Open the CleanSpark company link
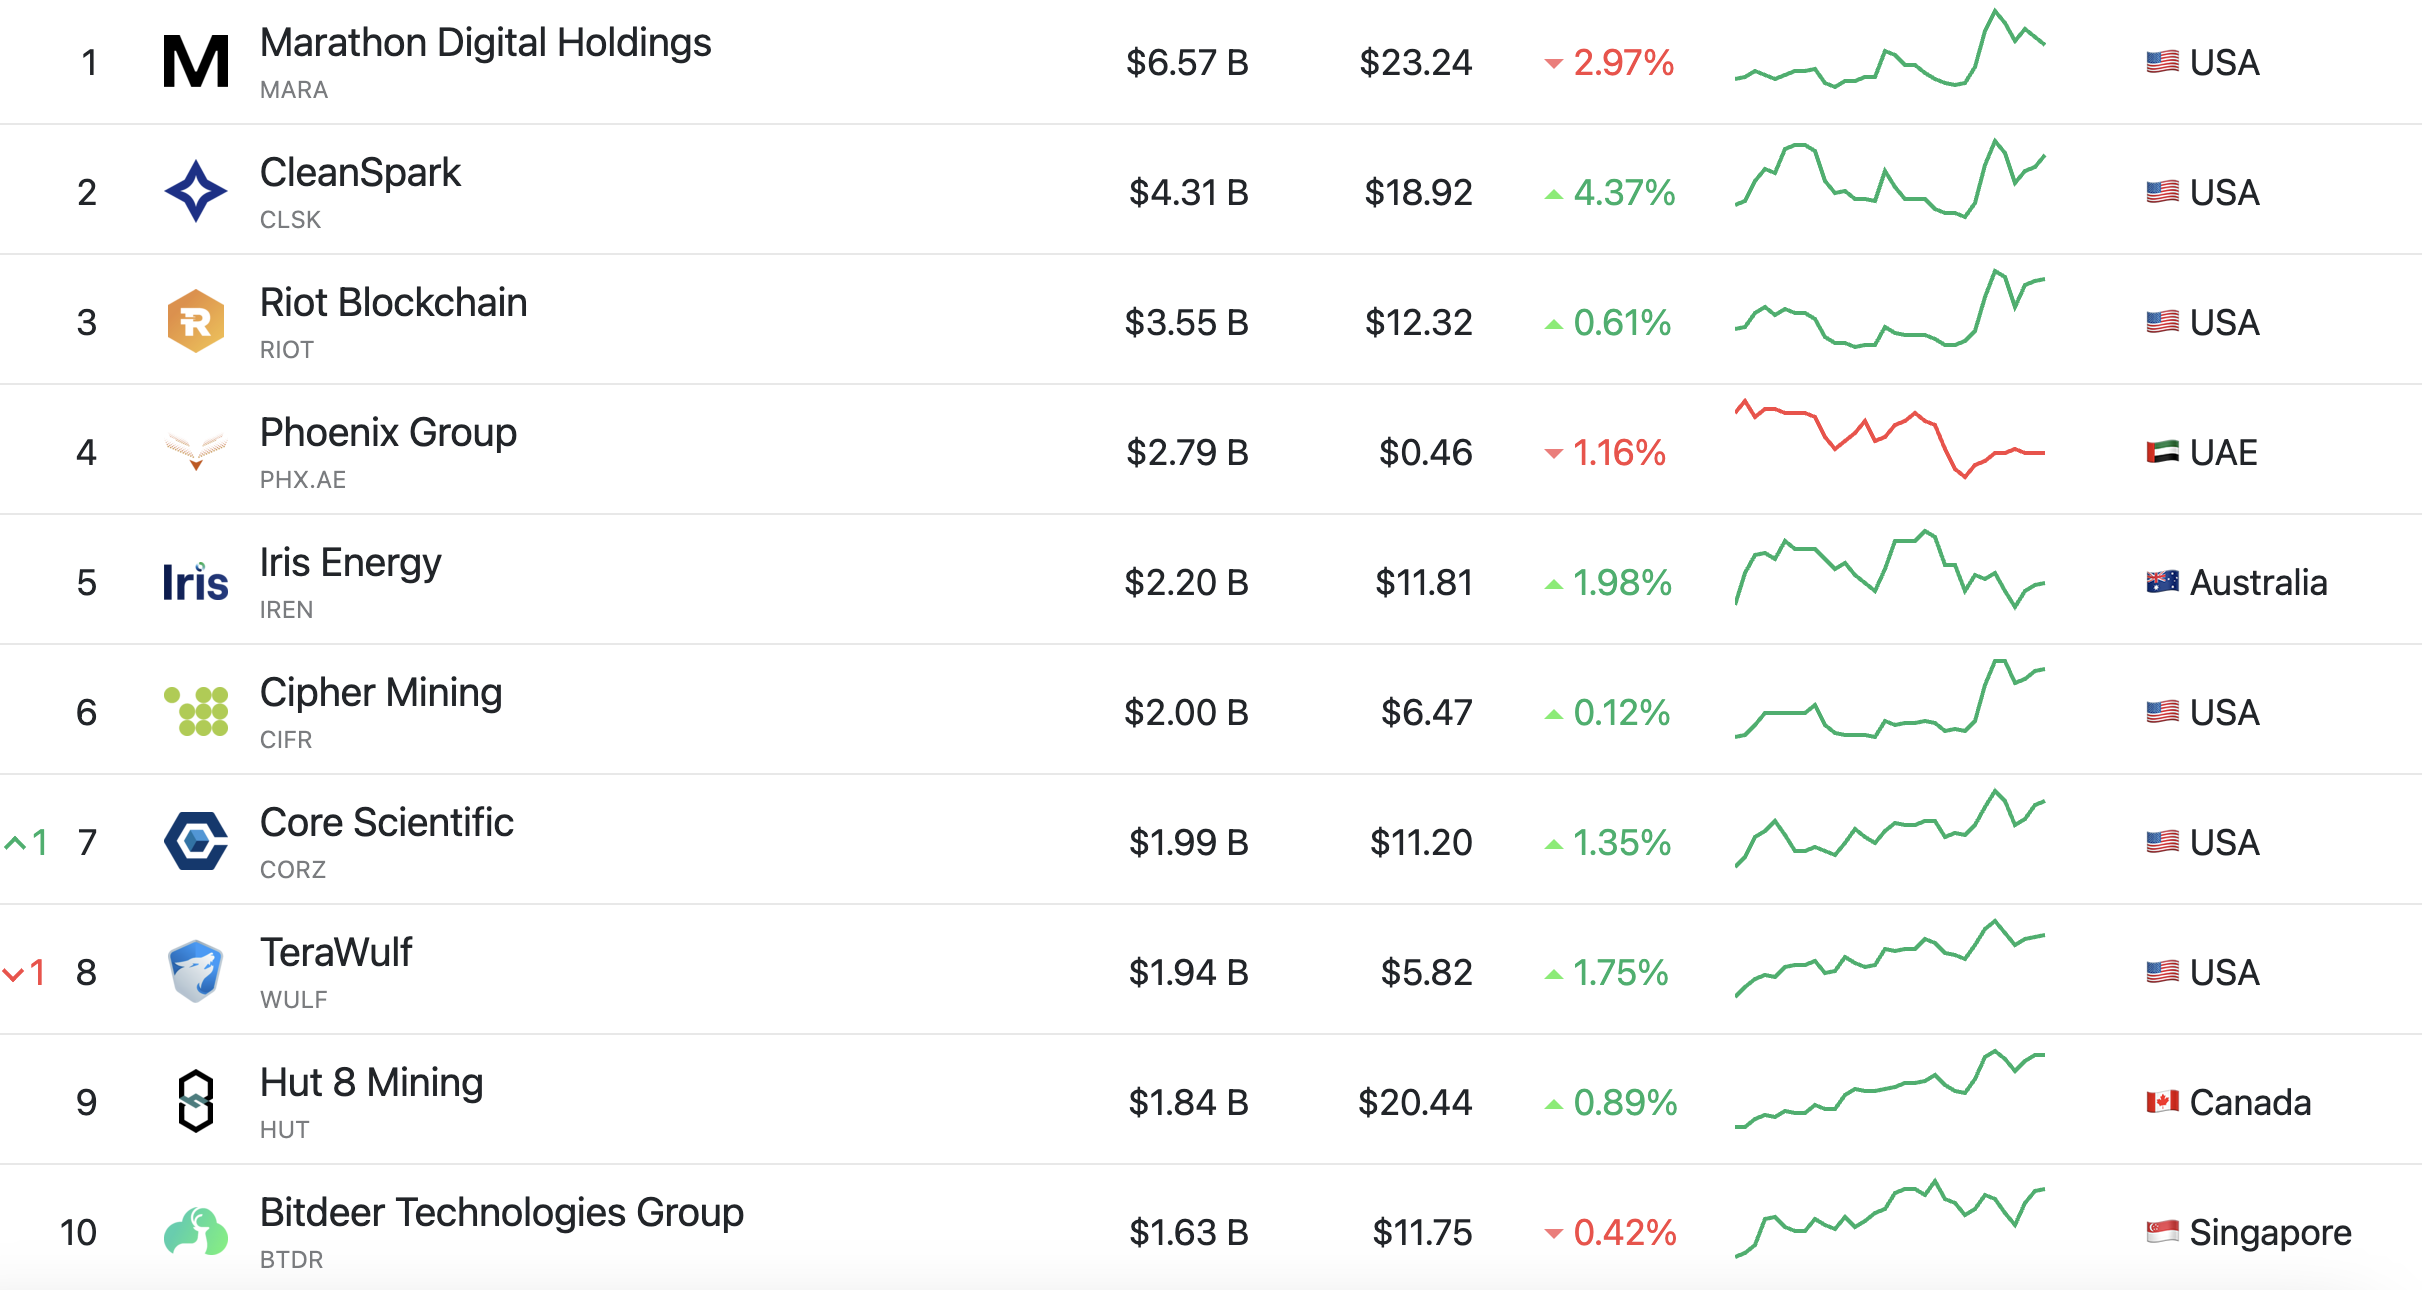2422x1290 pixels. point(360,173)
